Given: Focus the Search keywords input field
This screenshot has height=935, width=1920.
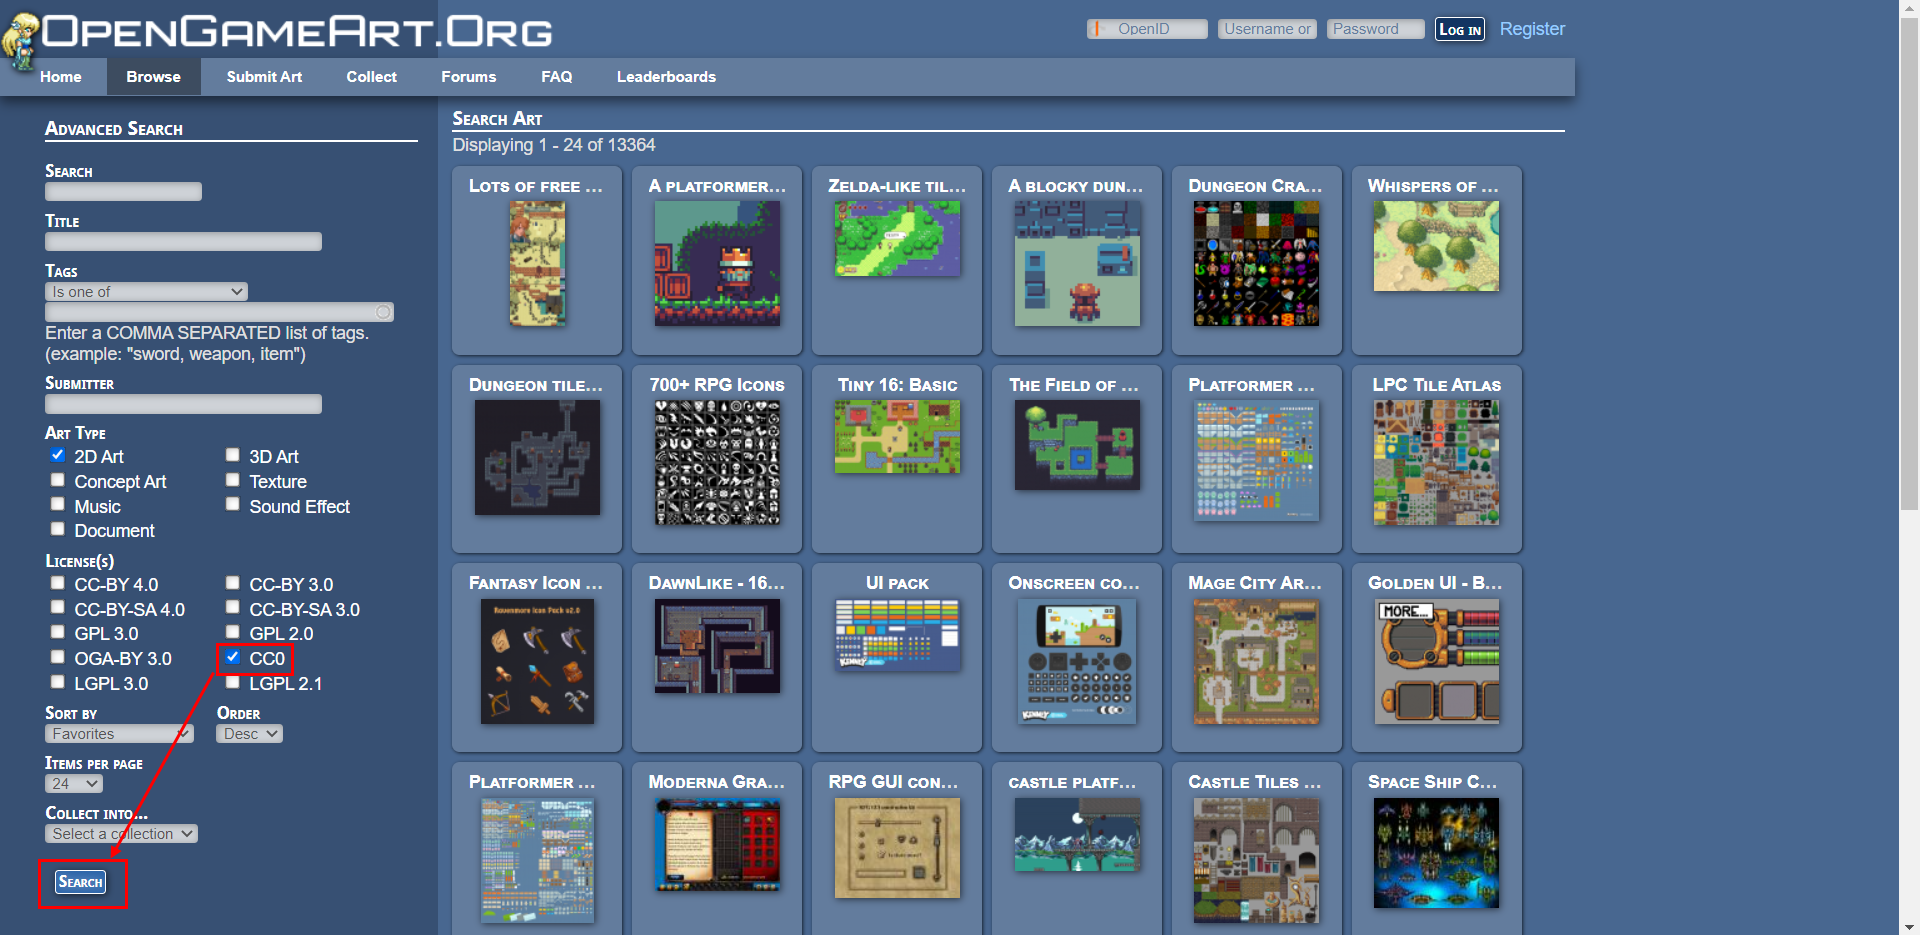Looking at the screenshot, I should pyautogui.click(x=123, y=191).
